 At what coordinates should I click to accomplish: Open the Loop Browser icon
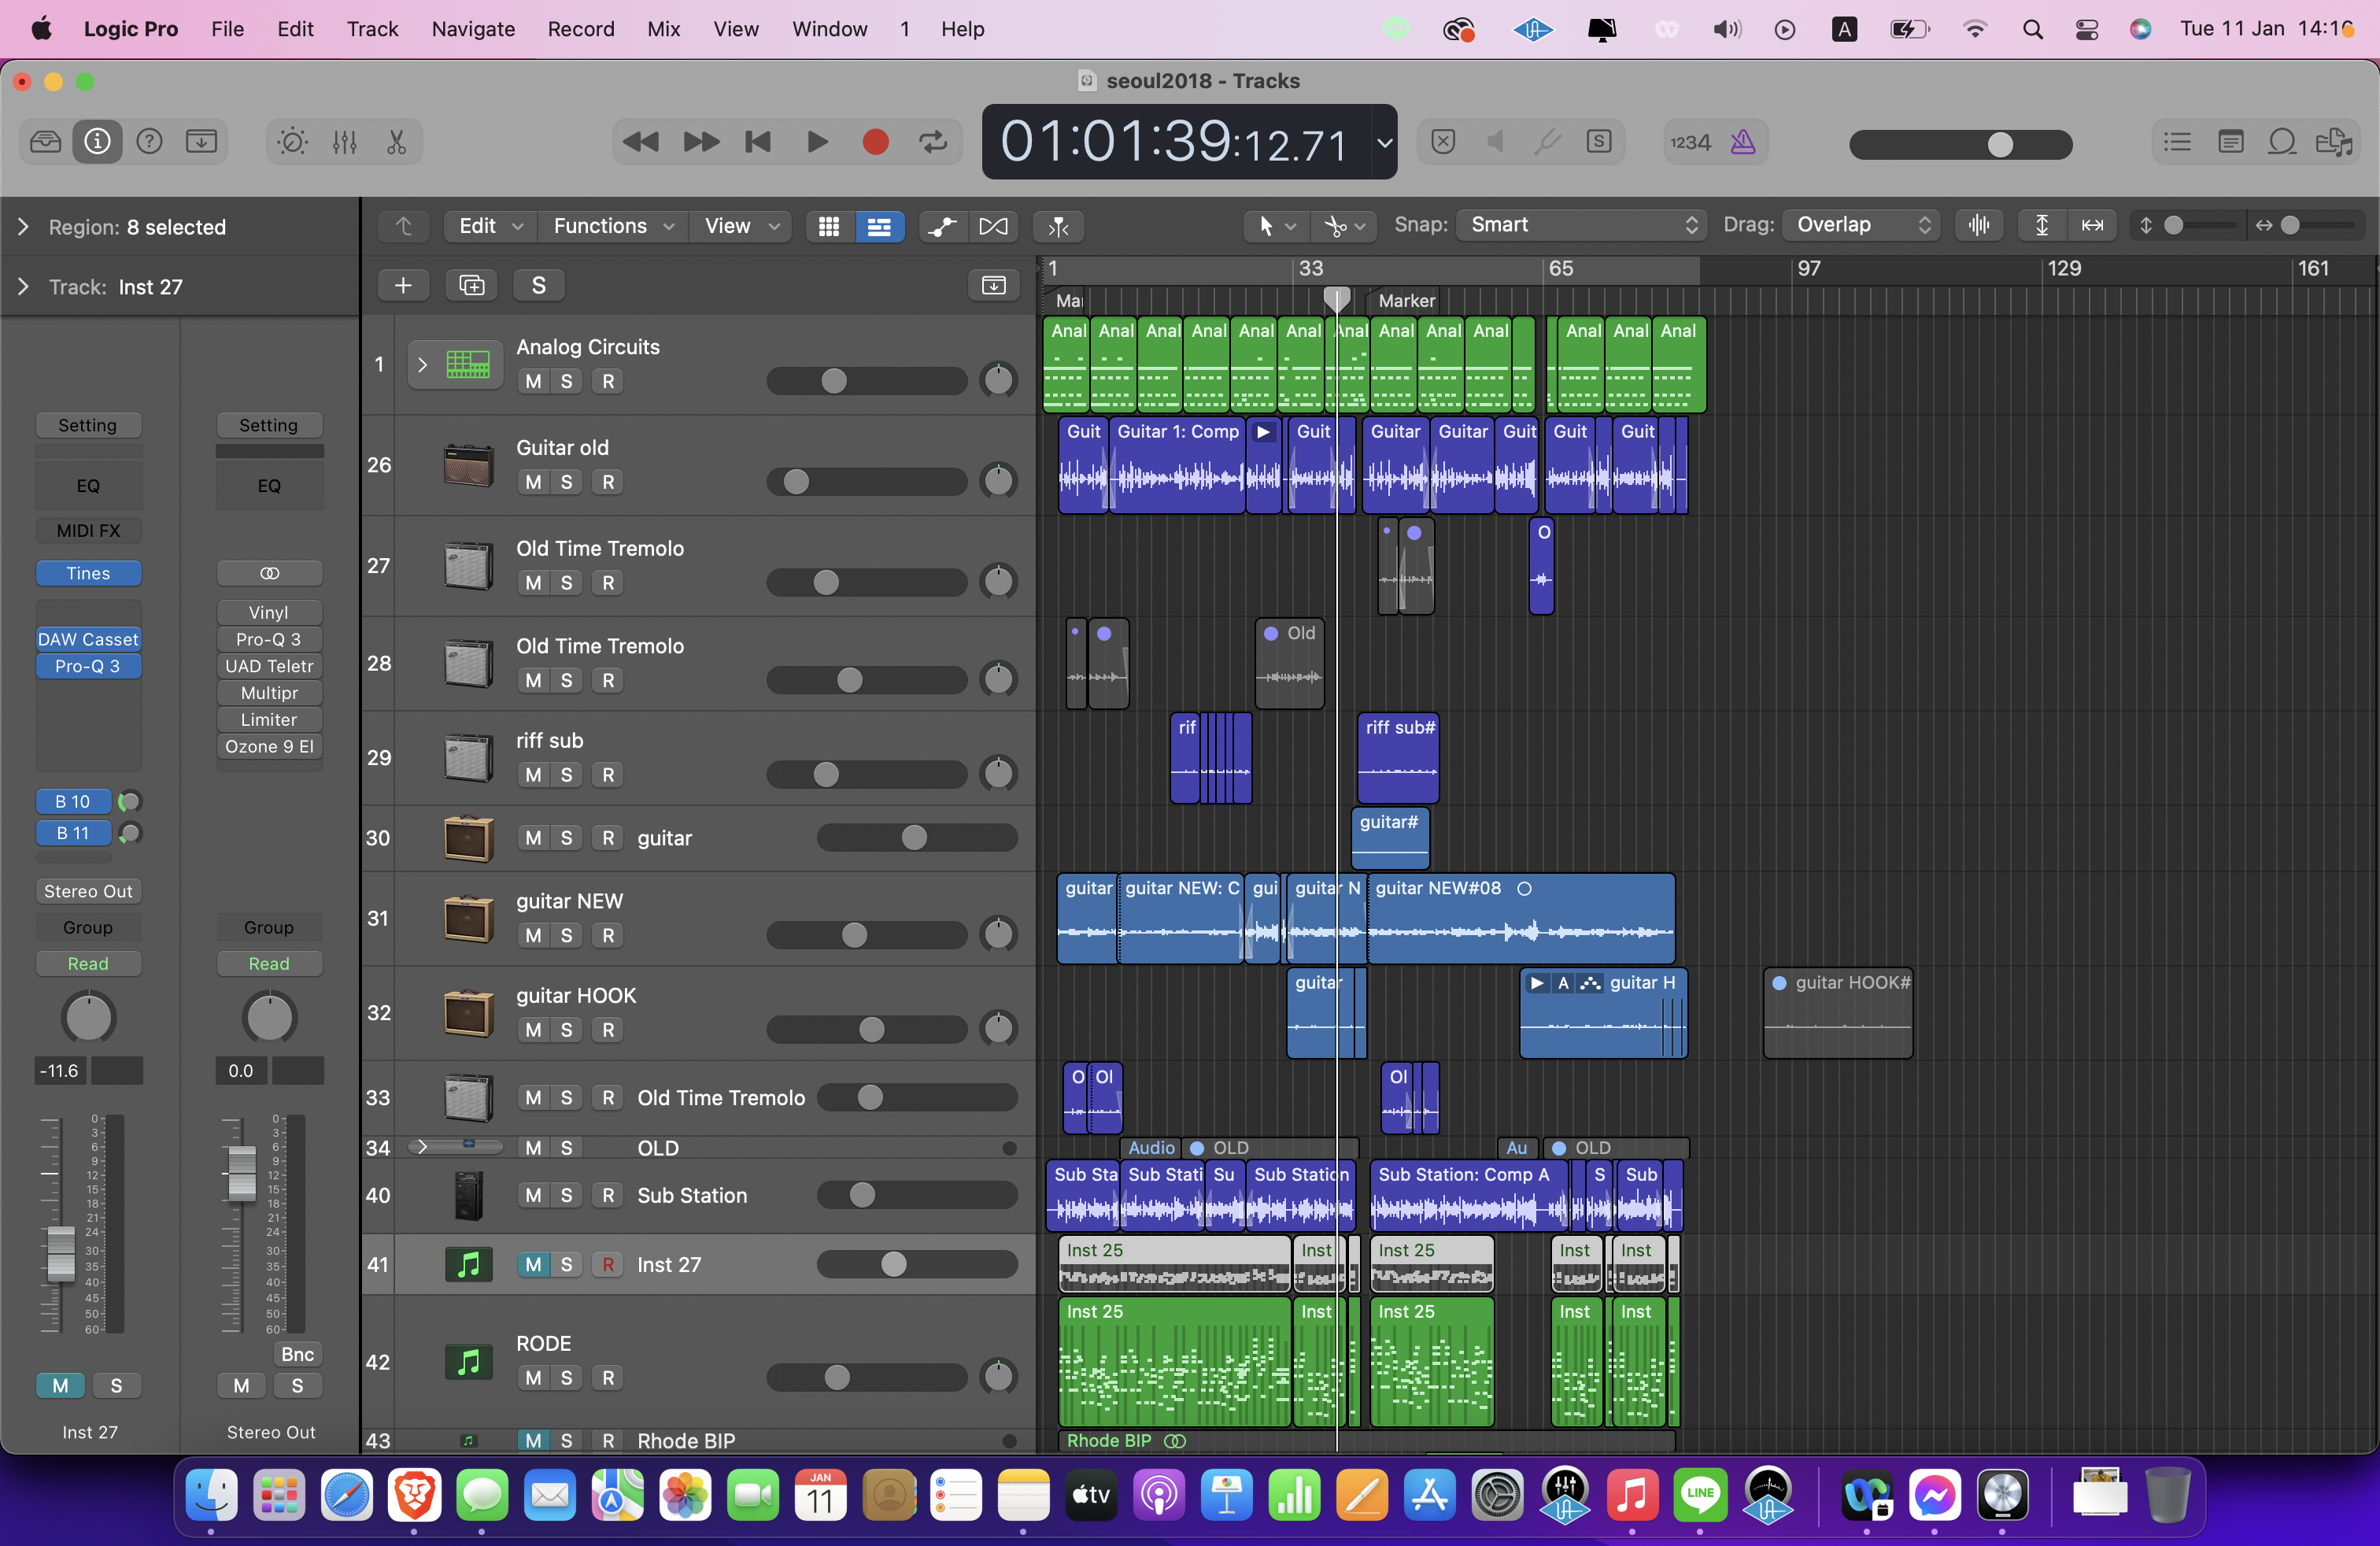(2281, 142)
